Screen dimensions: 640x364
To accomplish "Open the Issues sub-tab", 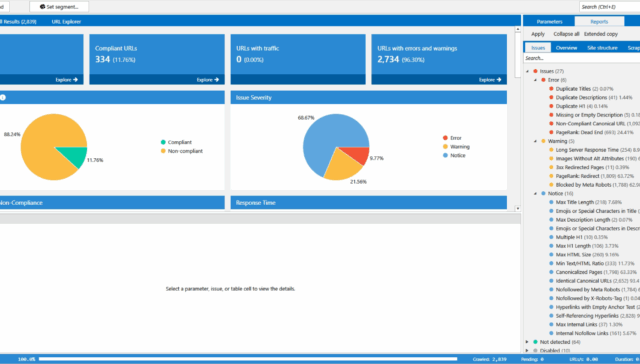I will tap(538, 48).
